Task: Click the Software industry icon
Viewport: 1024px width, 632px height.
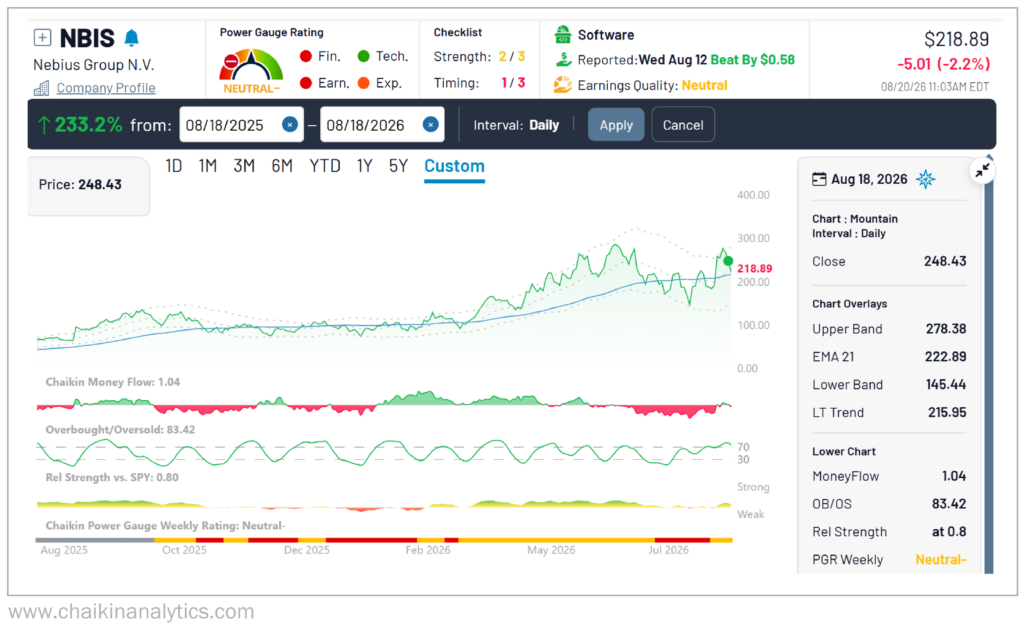Action: pos(562,34)
